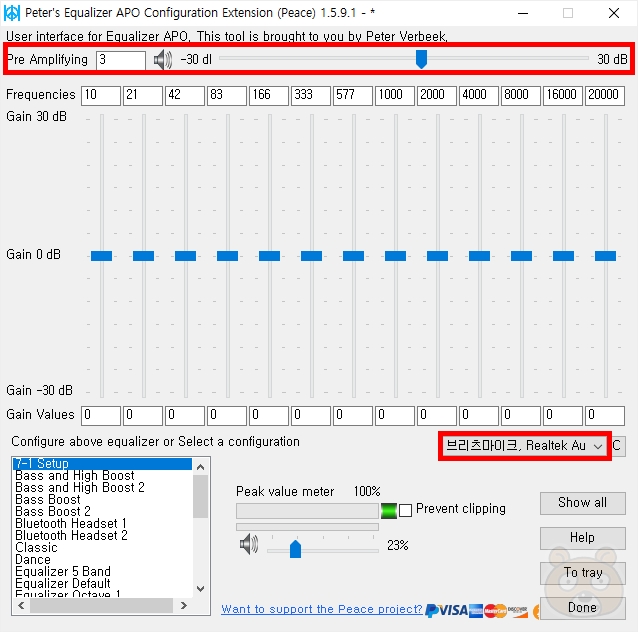Open the Realtek audio device dropdown
Image resolution: width=638 pixels, height=632 pixels.
pos(524,446)
